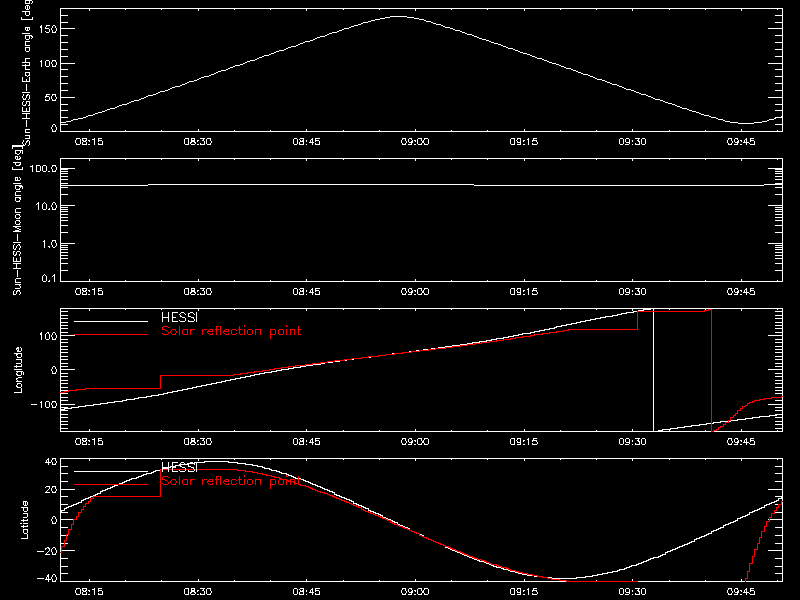Click the -20 tick on Latitude plot
800x600 pixels.
47,551
